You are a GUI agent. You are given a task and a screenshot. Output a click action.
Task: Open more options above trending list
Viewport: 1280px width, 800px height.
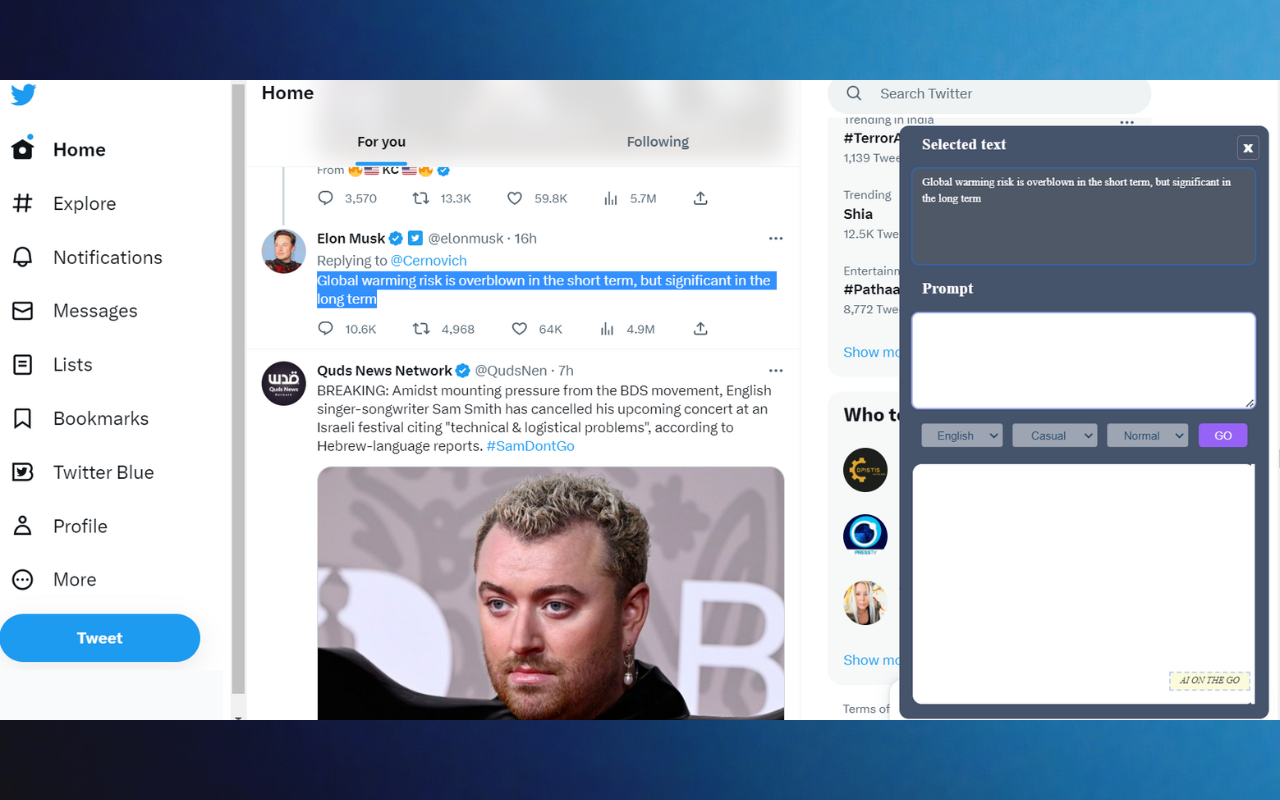(x=1127, y=122)
